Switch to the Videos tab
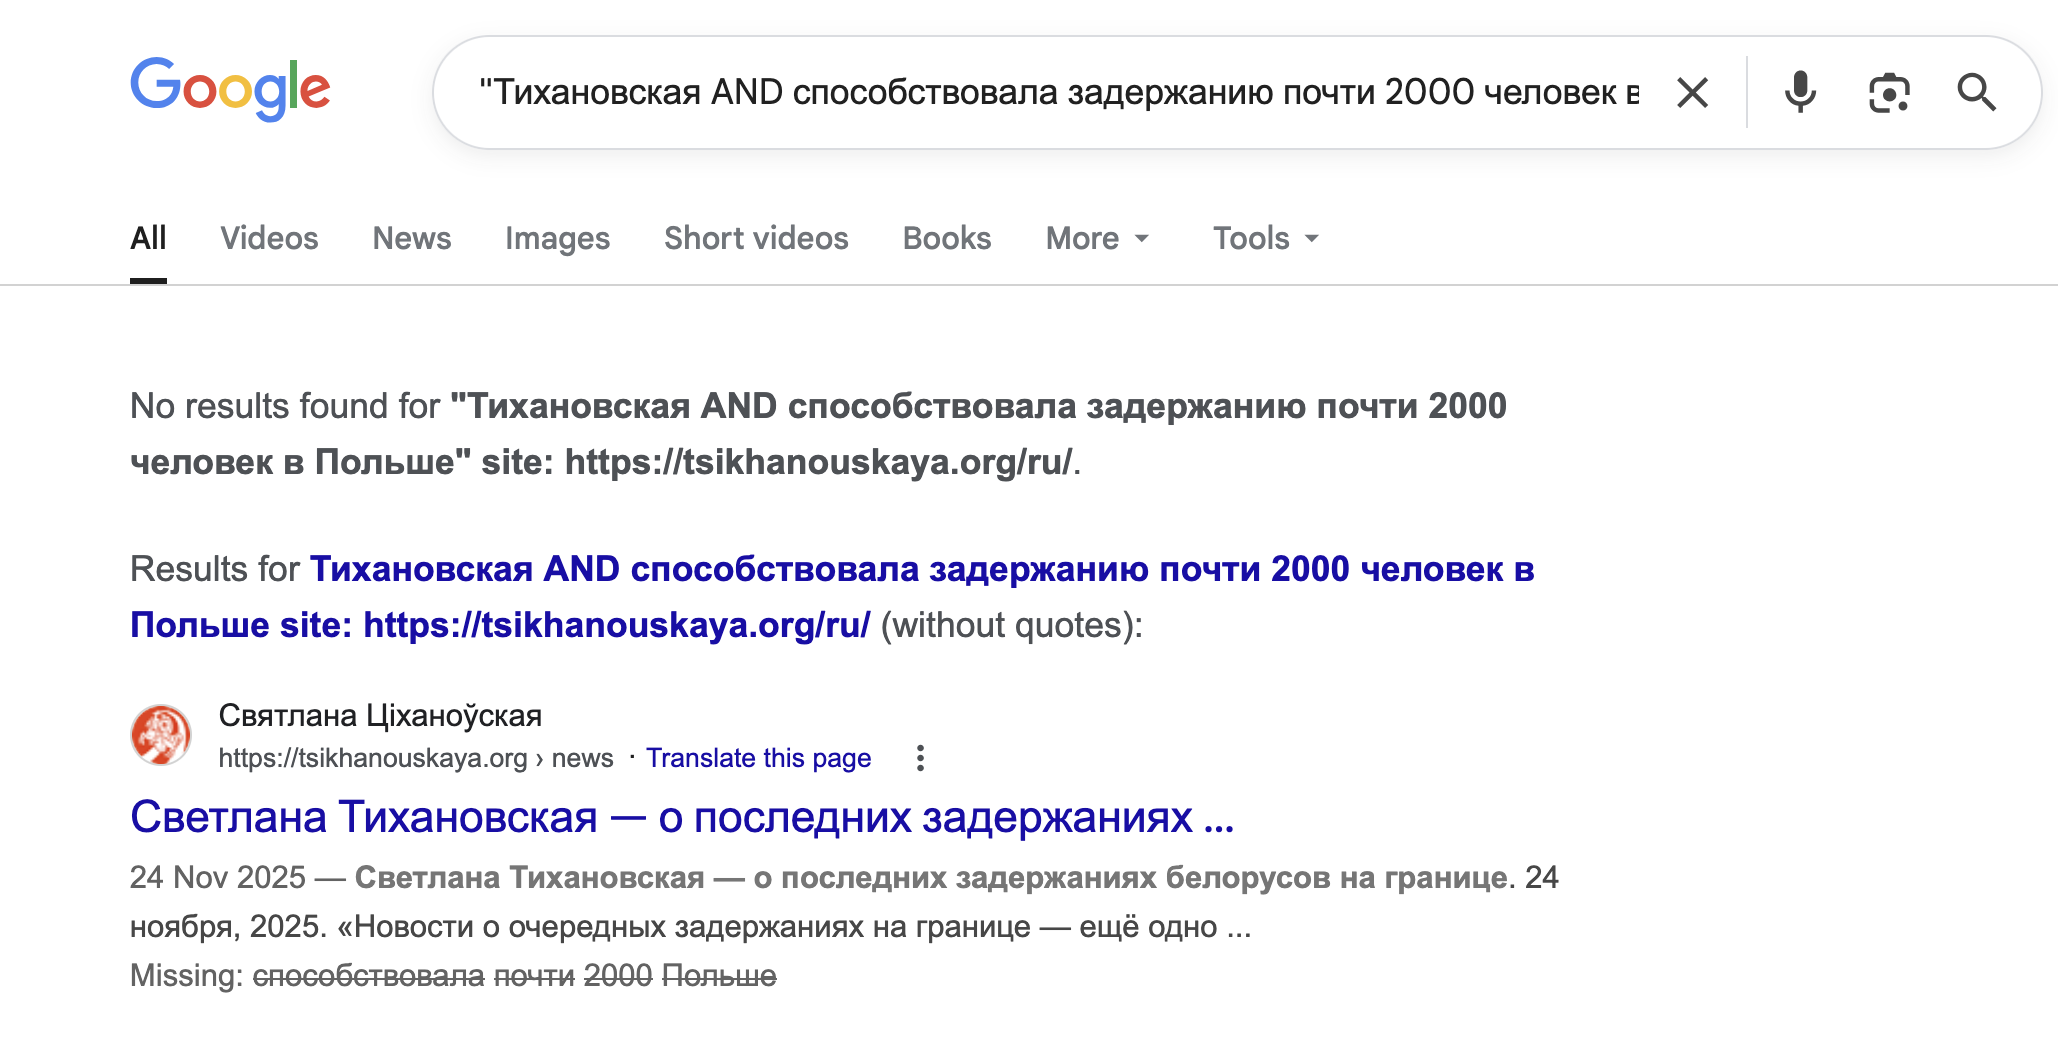The height and width of the screenshot is (1064, 2058). pos(268,238)
